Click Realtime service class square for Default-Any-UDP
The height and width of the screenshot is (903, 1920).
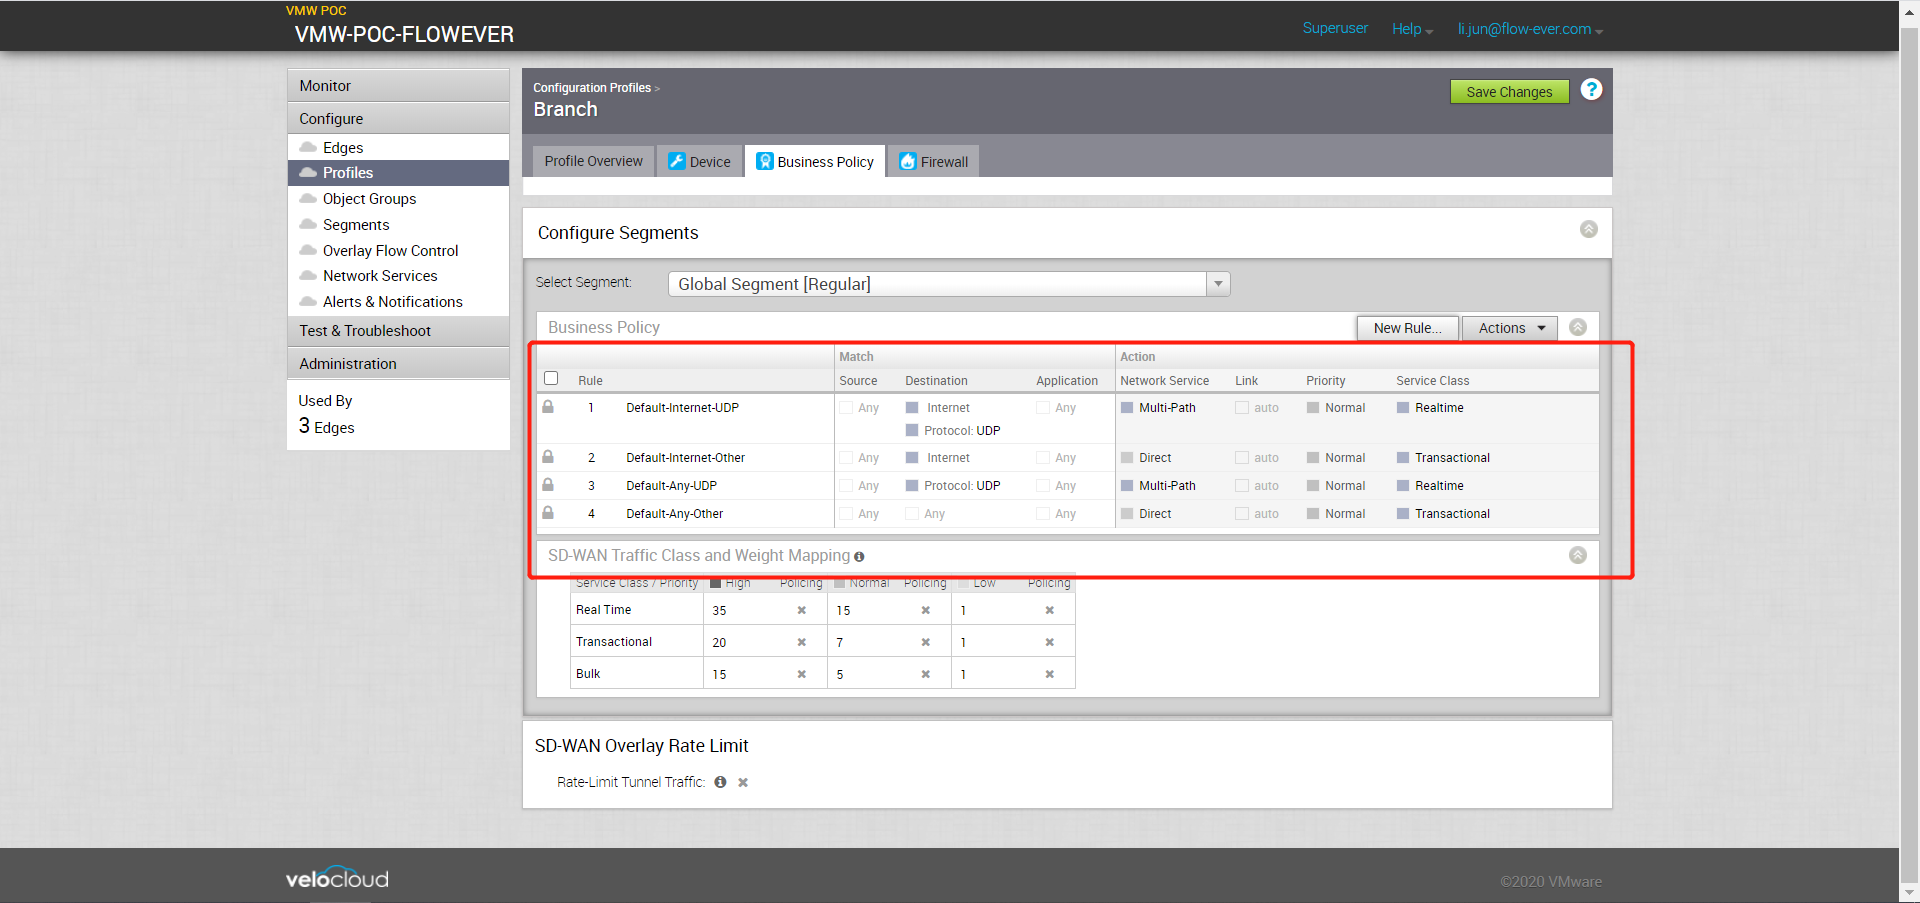coord(1403,485)
